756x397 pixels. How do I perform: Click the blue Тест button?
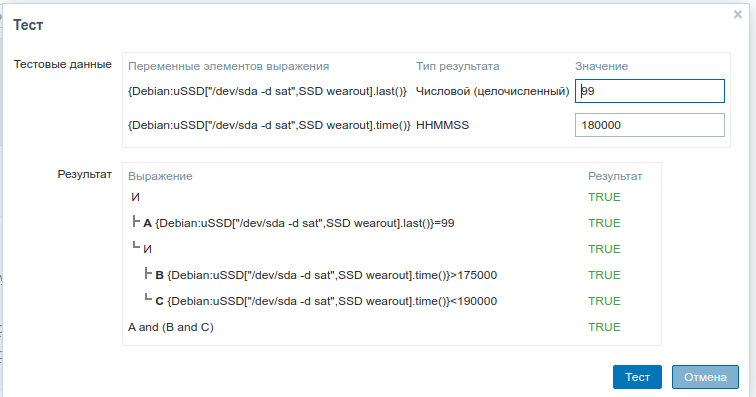click(x=637, y=377)
